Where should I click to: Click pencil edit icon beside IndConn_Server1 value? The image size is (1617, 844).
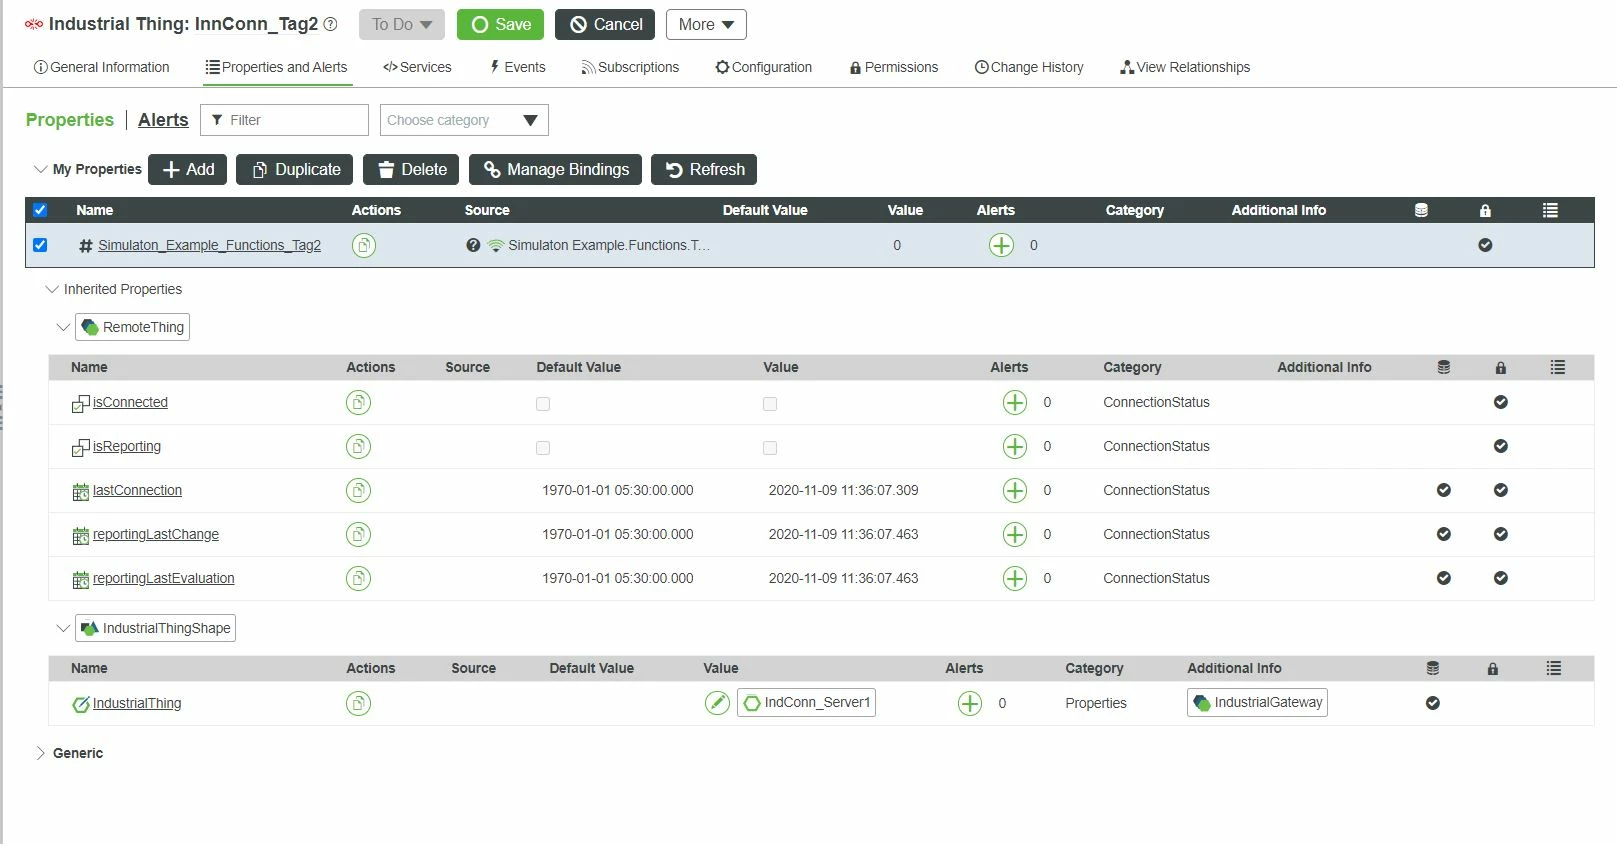[717, 703]
